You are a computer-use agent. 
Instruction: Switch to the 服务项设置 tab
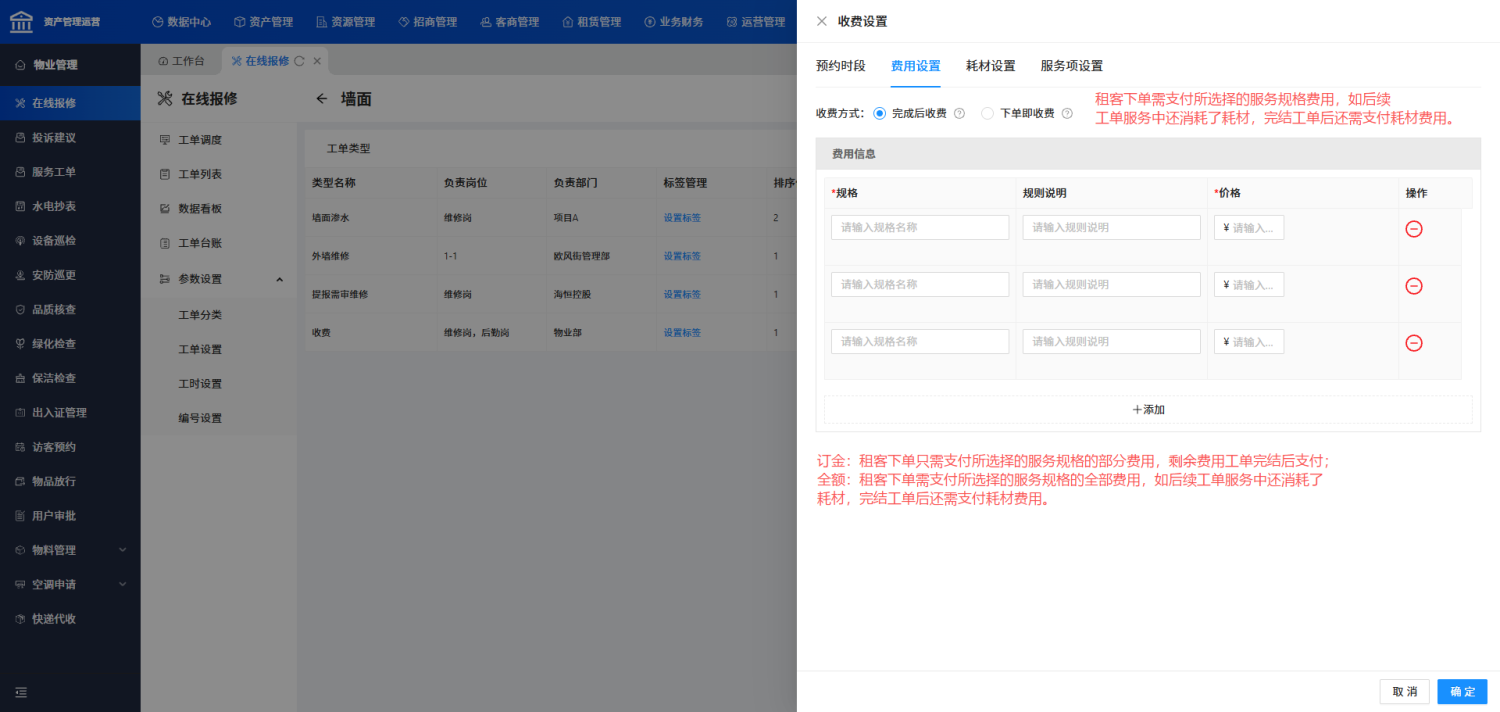pos(1071,66)
